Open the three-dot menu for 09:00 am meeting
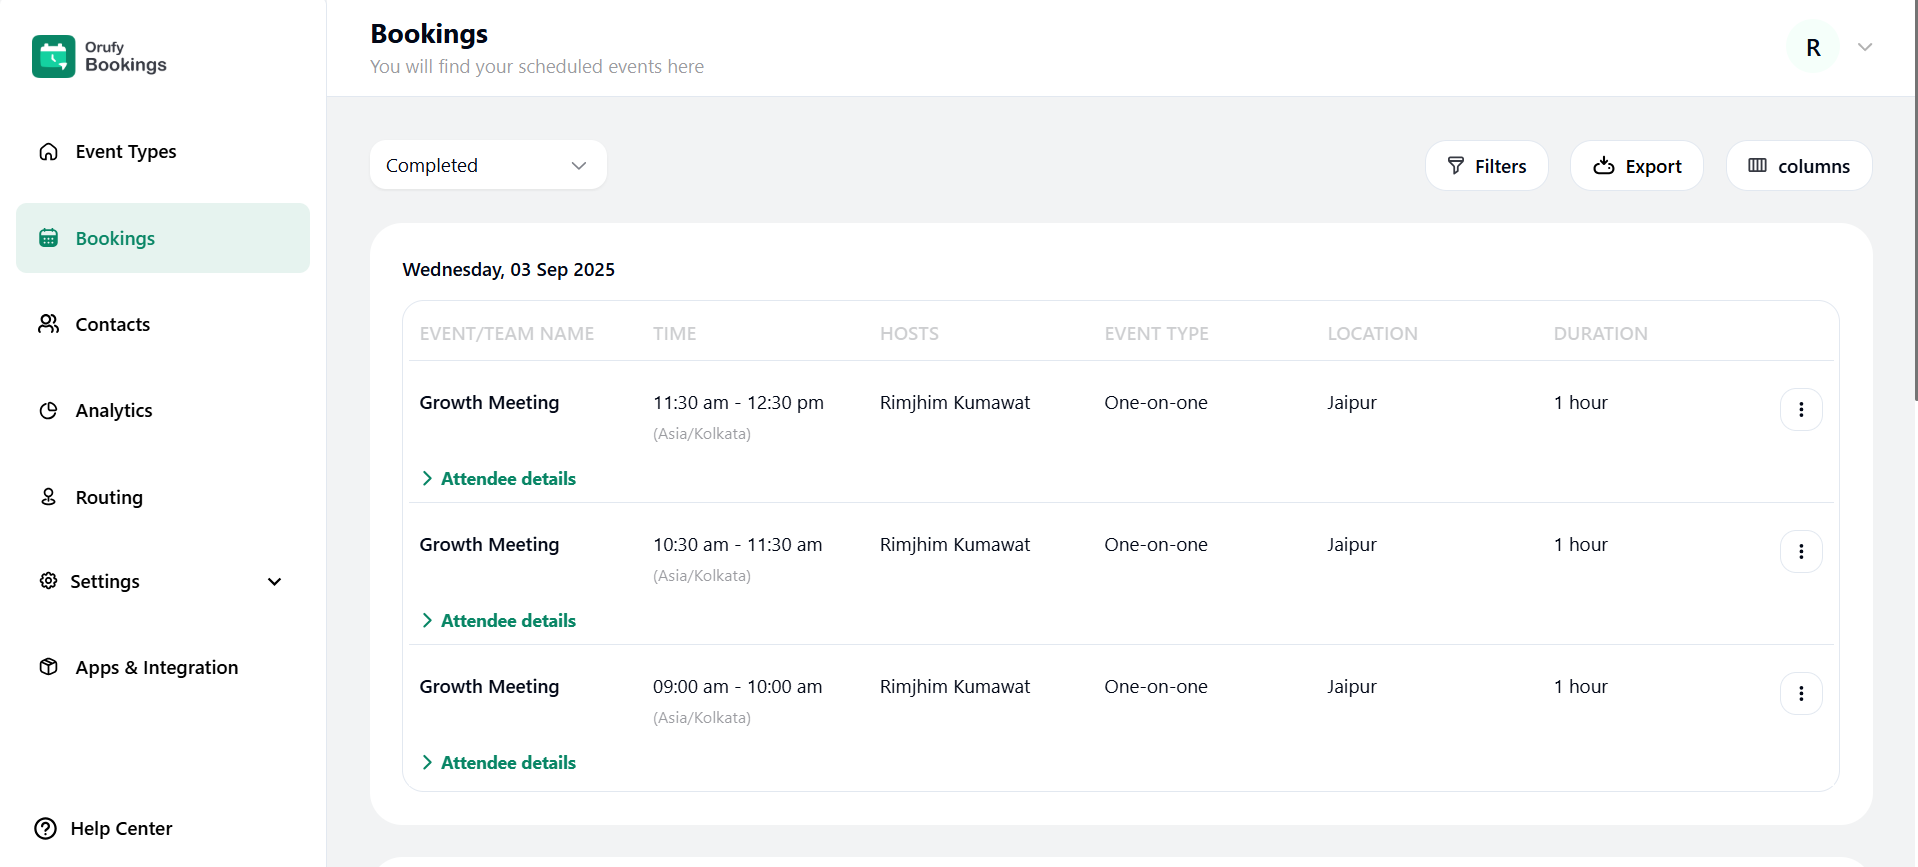This screenshot has height=867, width=1918. pyautogui.click(x=1800, y=694)
